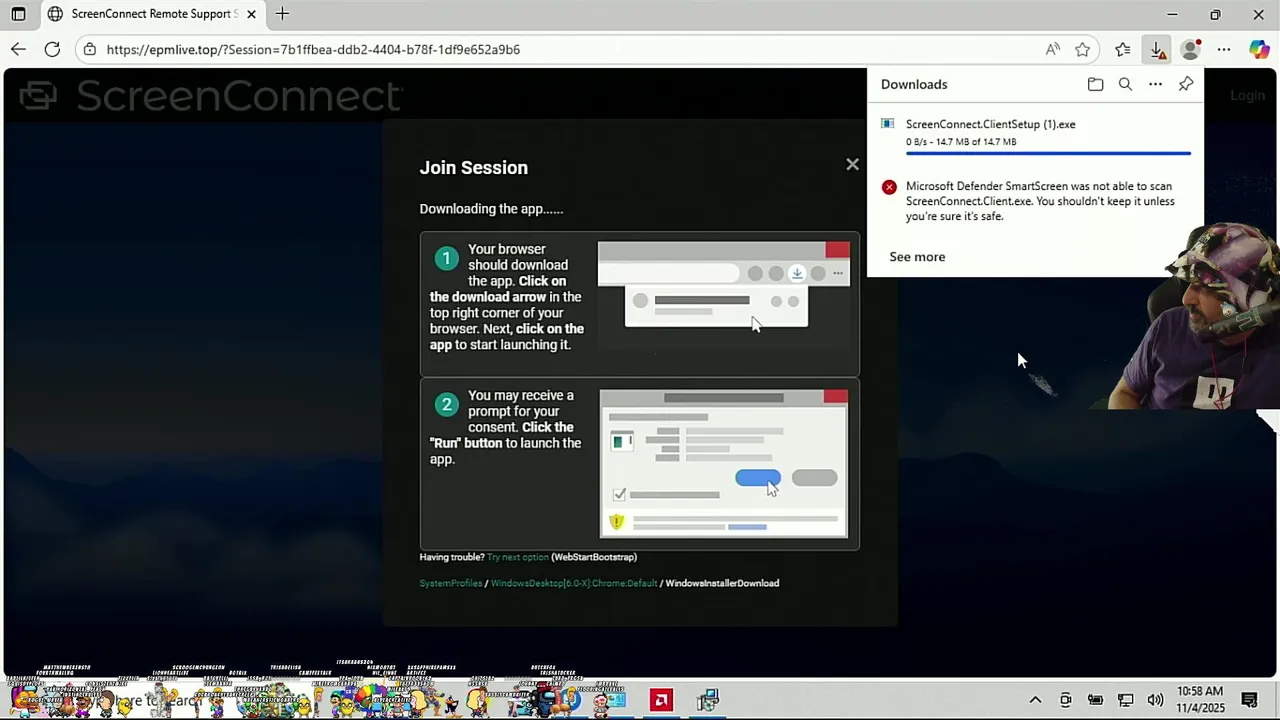Click the 'Downloading the app......' text
Image resolution: width=1280 pixels, height=720 pixels.
tap(491, 209)
